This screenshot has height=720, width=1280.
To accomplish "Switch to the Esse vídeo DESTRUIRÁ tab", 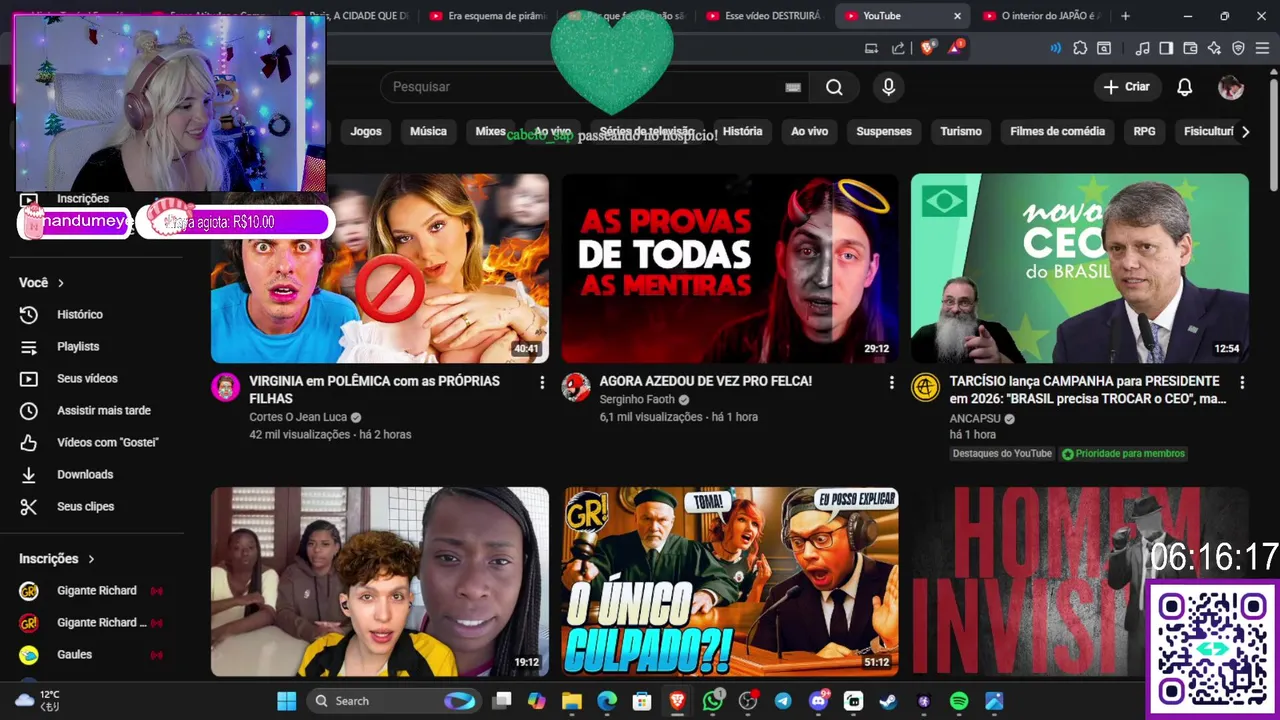I will pos(764,16).
